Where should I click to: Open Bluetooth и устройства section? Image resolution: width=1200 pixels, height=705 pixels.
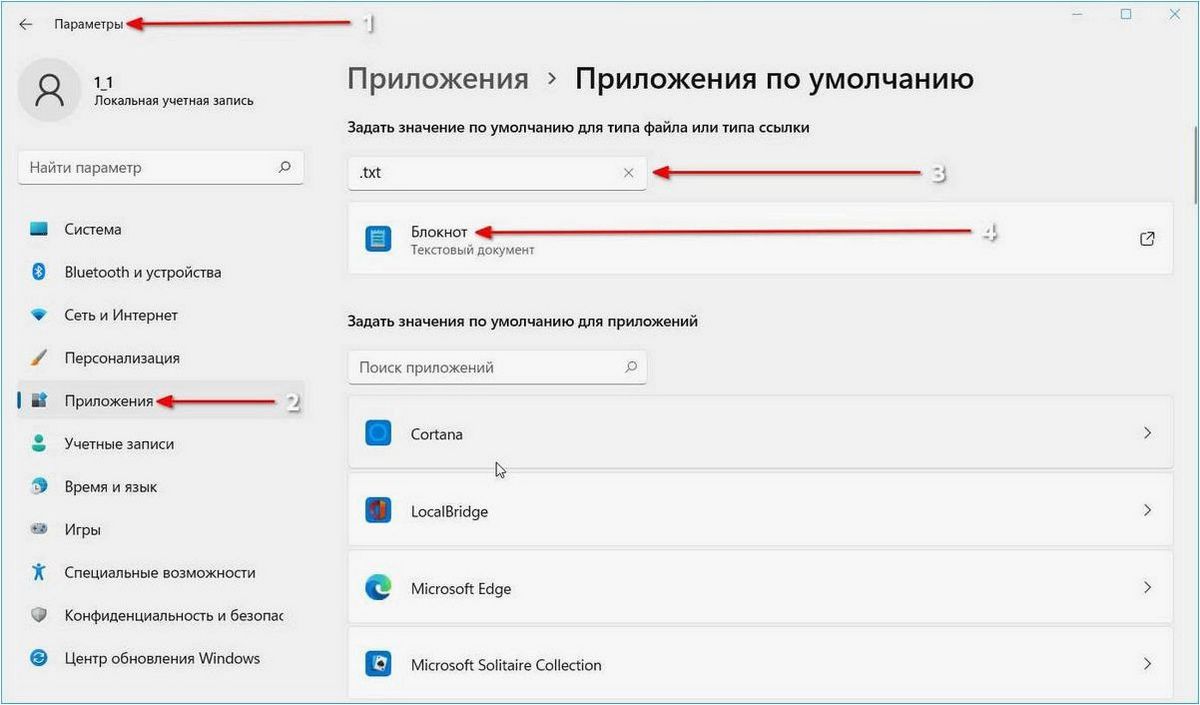tap(161, 272)
